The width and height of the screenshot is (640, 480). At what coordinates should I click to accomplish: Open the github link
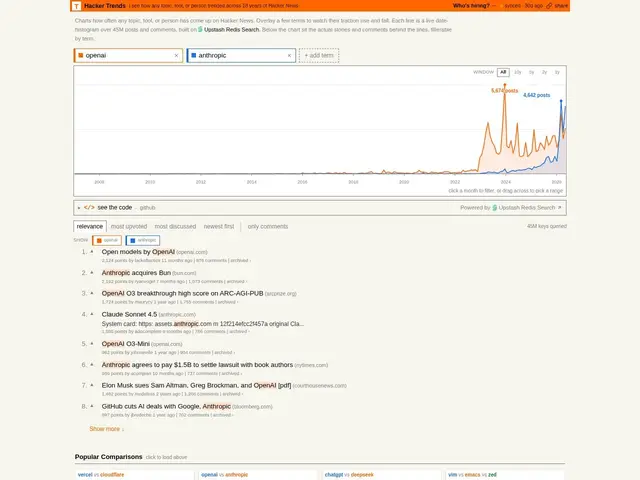(x=147, y=208)
